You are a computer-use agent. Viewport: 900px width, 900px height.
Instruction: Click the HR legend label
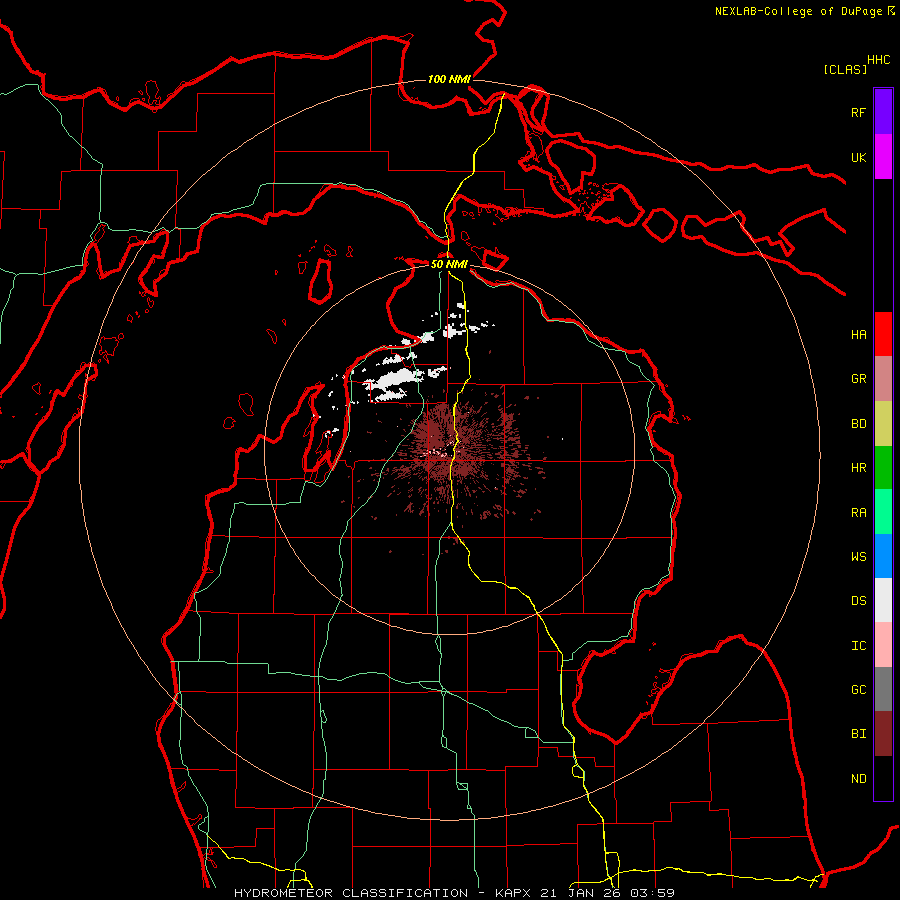pyautogui.click(x=858, y=468)
